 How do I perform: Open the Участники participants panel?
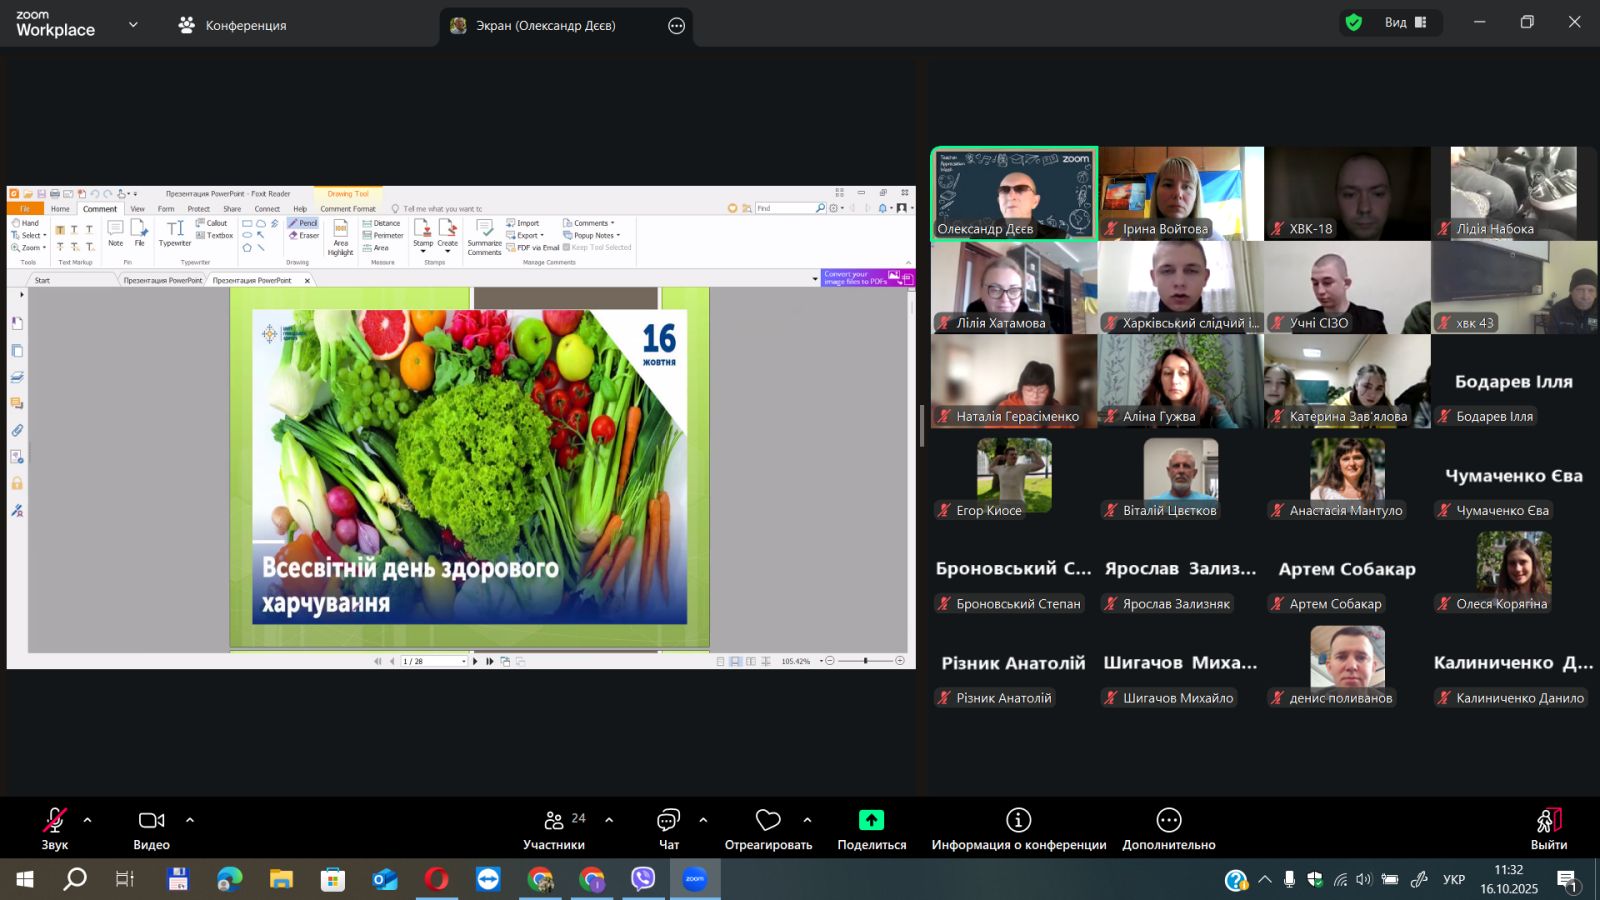pyautogui.click(x=554, y=828)
